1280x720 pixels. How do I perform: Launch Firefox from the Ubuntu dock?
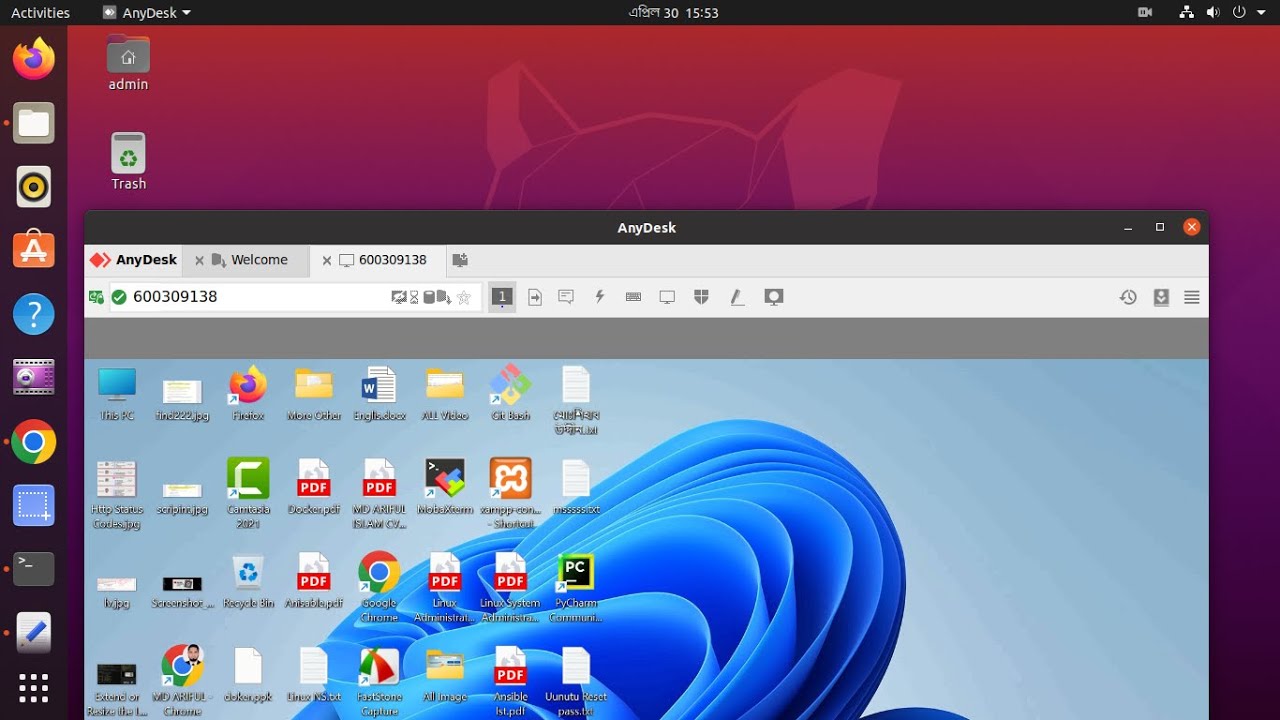tap(33, 59)
